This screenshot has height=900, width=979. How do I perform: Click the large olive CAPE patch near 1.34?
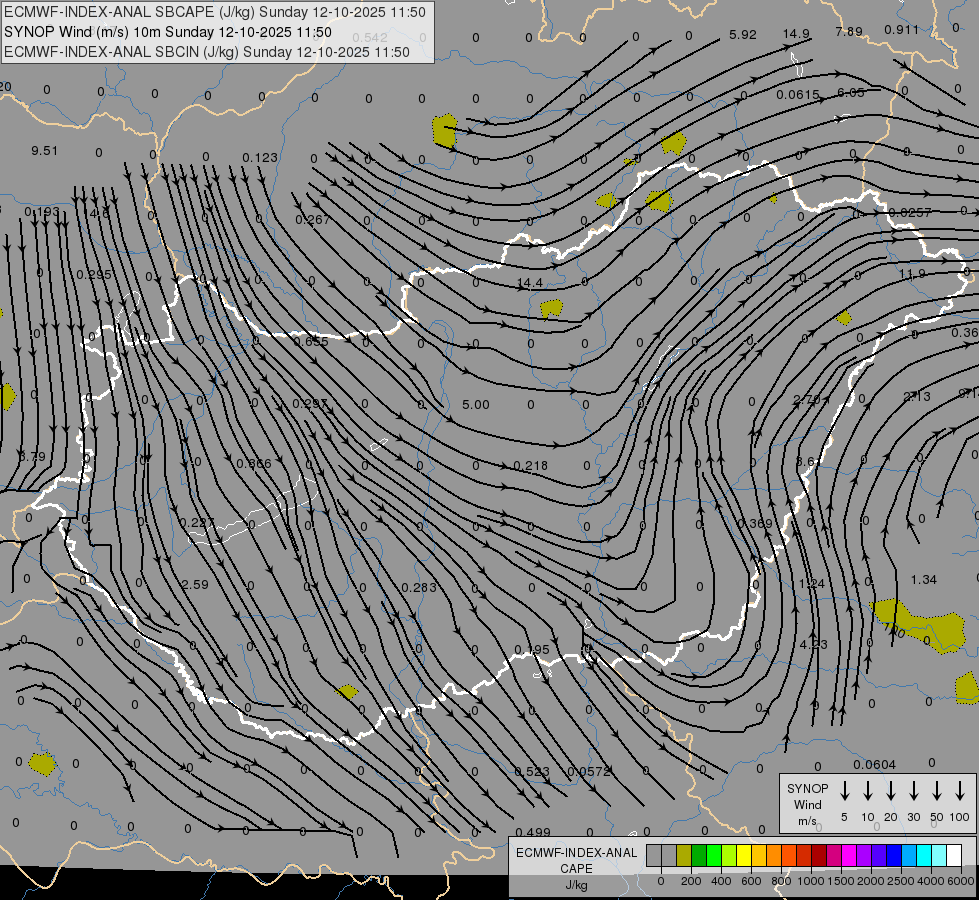point(919,625)
